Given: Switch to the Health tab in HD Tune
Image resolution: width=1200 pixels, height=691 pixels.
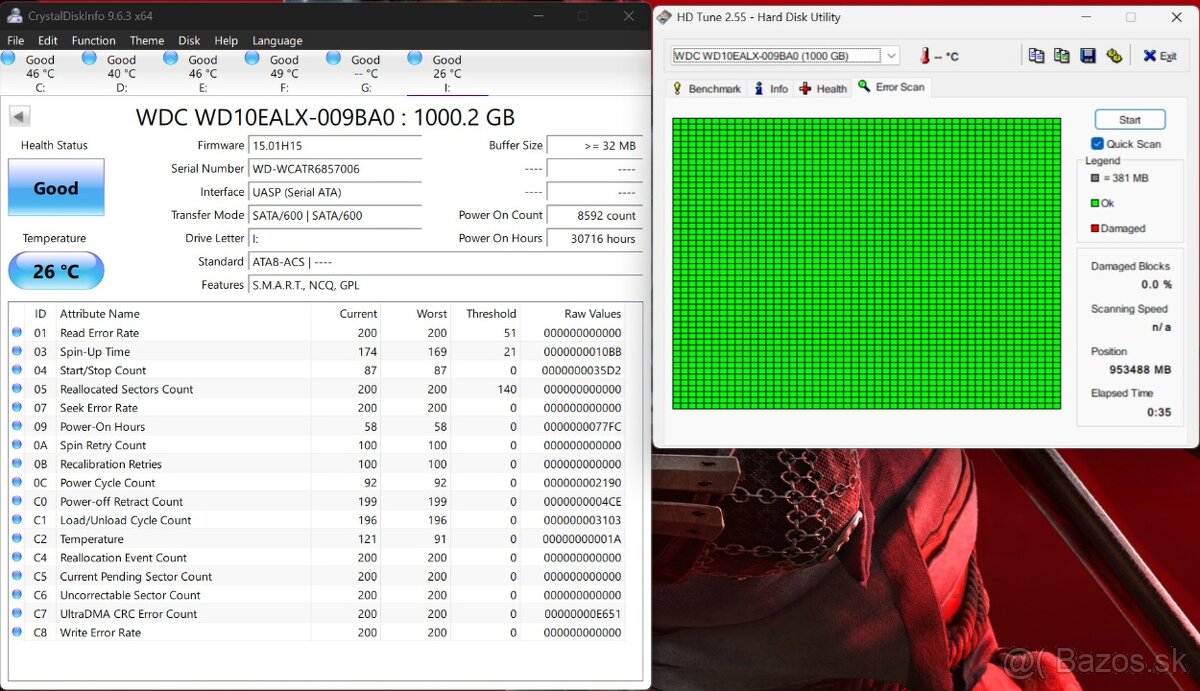Looking at the screenshot, I should pos(823,89).
